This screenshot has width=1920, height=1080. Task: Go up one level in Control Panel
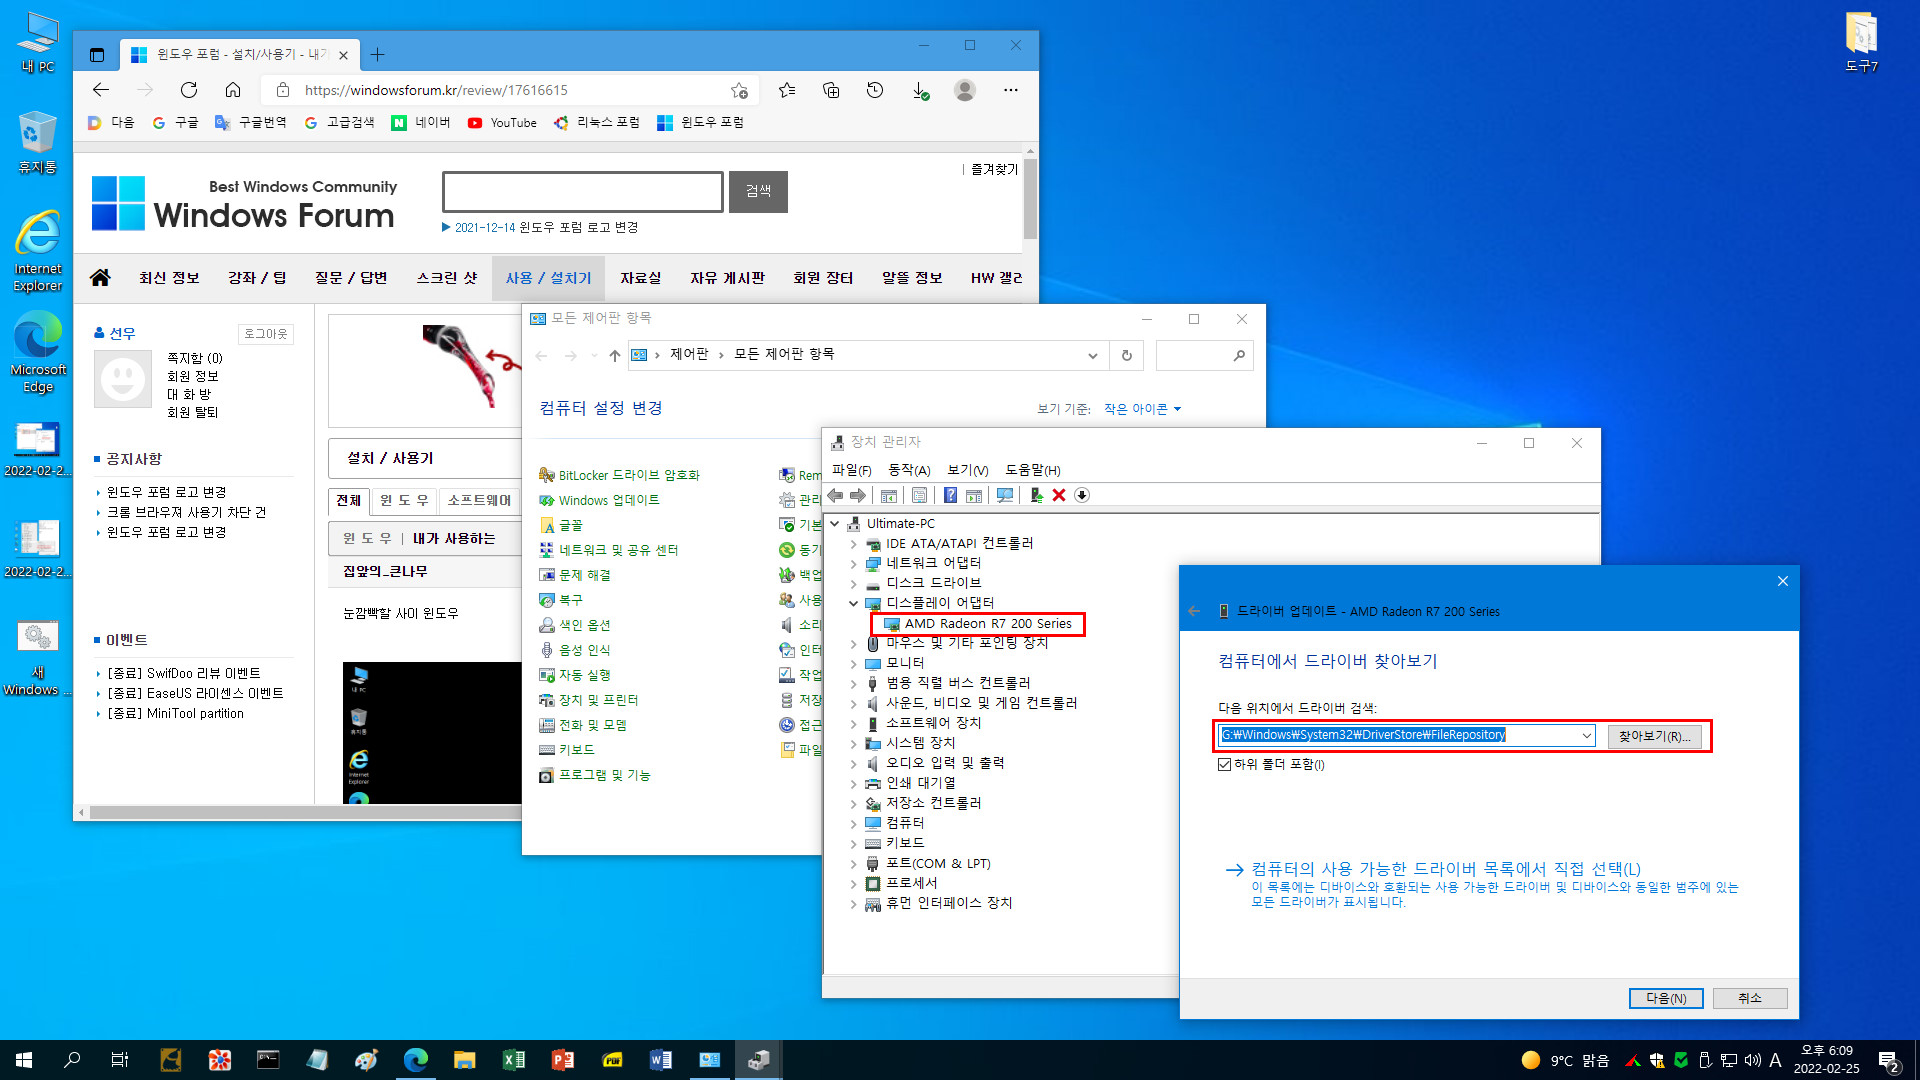(614, 355)
